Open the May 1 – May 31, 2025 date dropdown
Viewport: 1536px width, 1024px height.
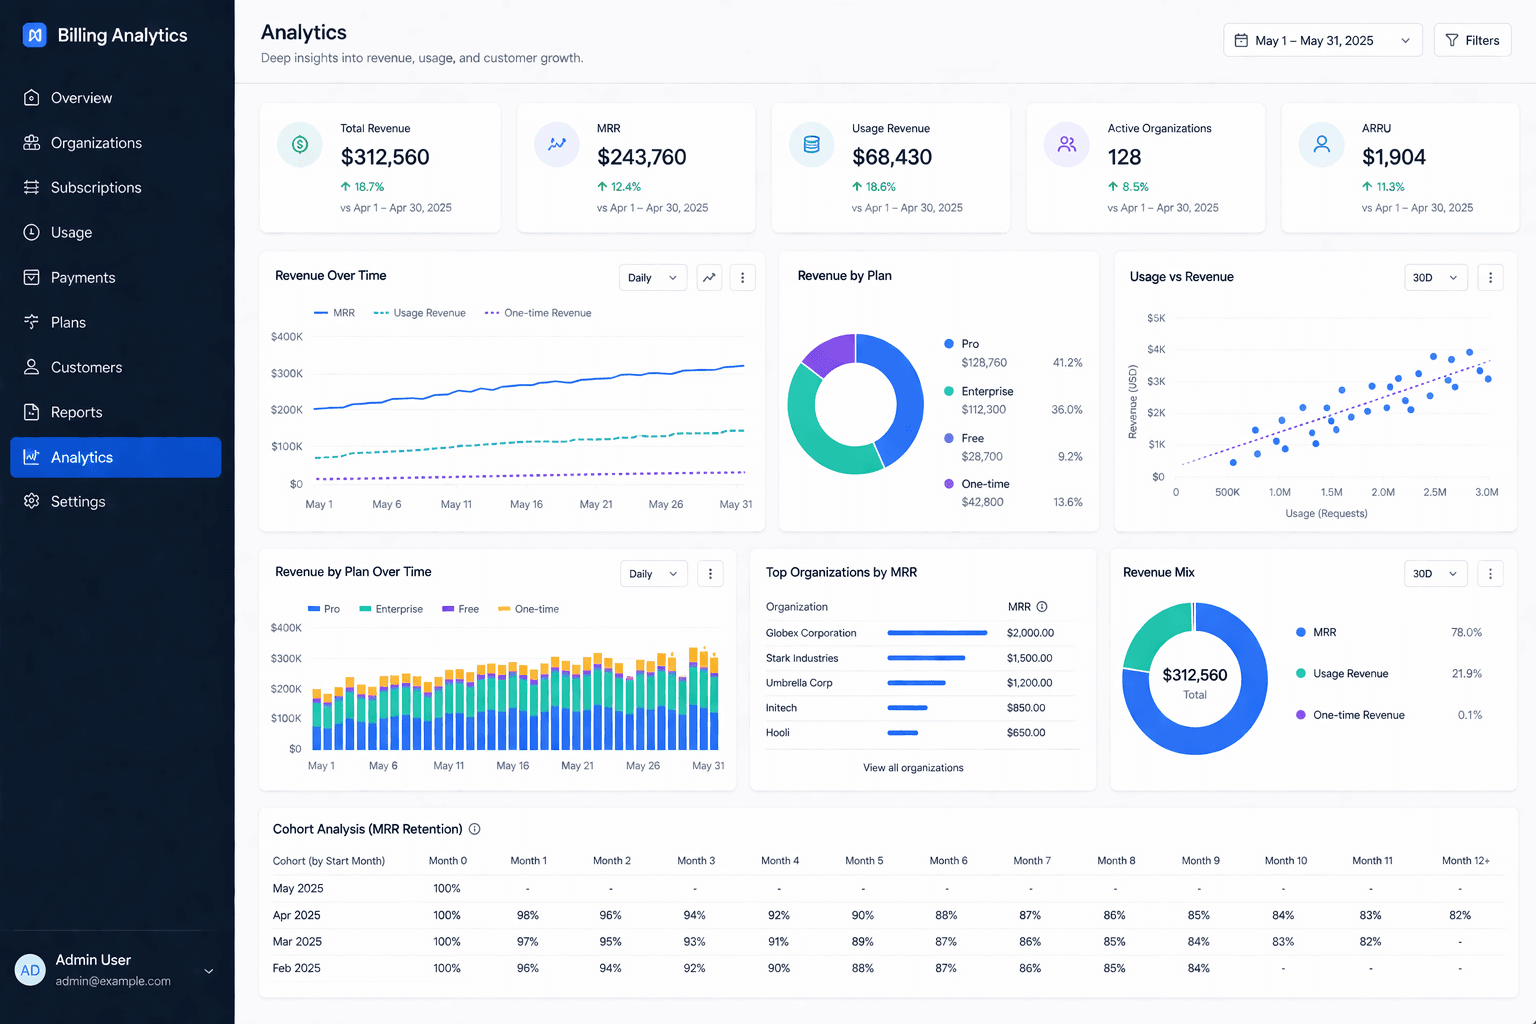tap(1322, 41)
